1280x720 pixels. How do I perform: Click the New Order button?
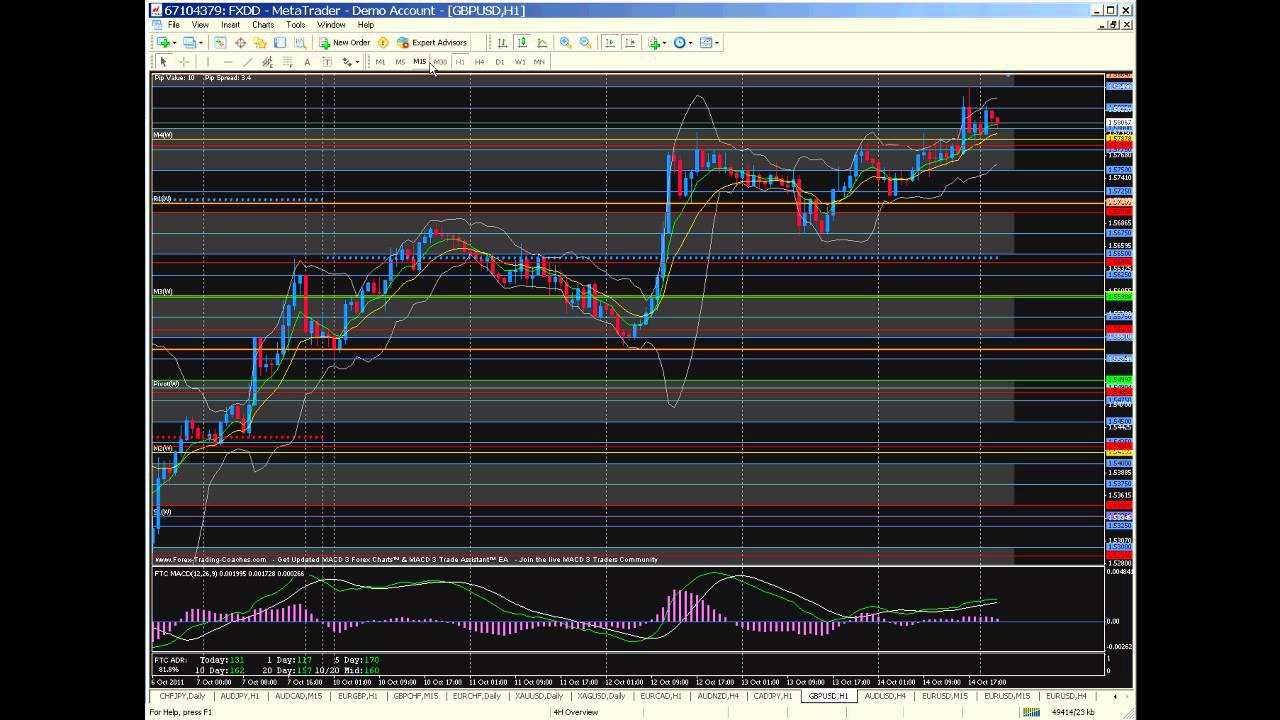[344, 42]
